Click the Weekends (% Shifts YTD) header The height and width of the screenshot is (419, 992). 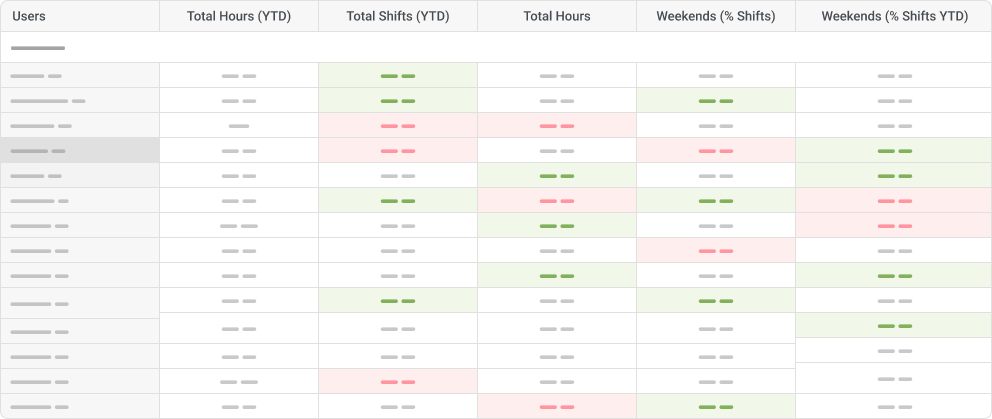pyautogui.click(x=895, y=16)
